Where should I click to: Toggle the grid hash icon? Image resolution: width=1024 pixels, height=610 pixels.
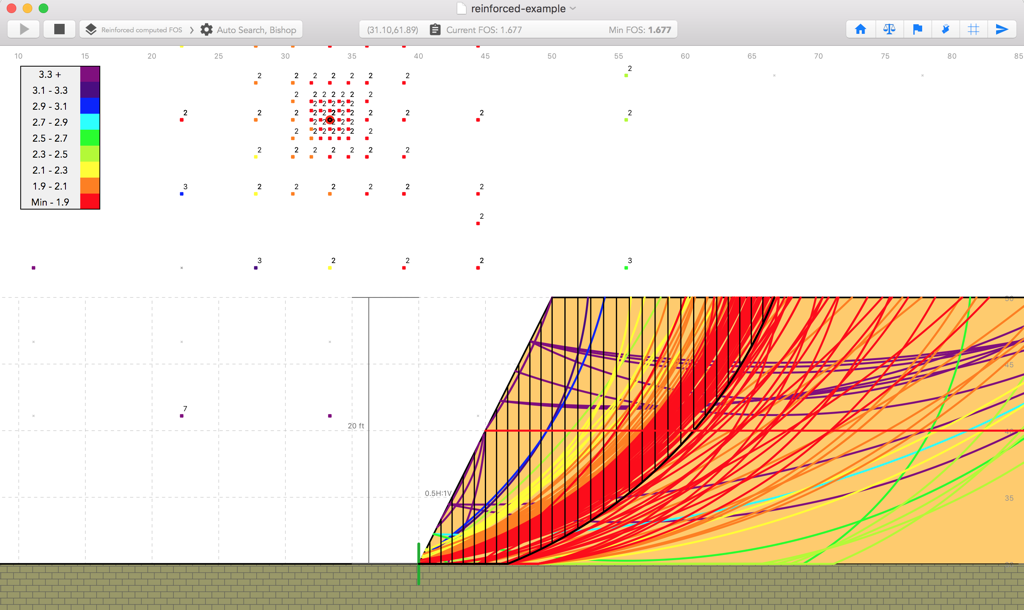pos(973,29)
